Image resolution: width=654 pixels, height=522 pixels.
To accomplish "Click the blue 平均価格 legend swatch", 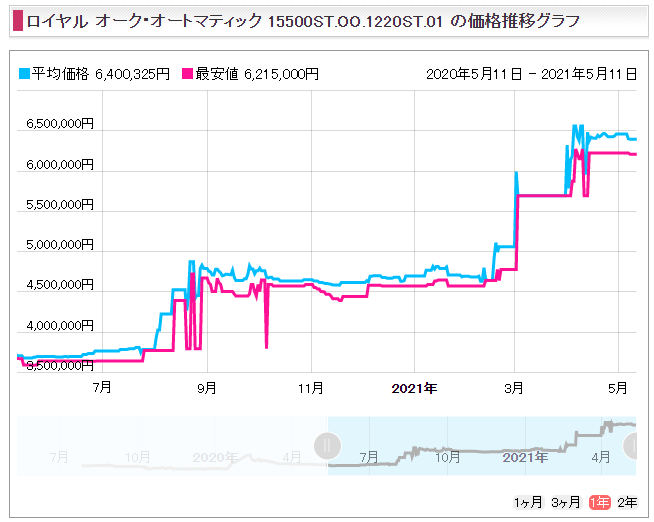I will pos(24,74).
